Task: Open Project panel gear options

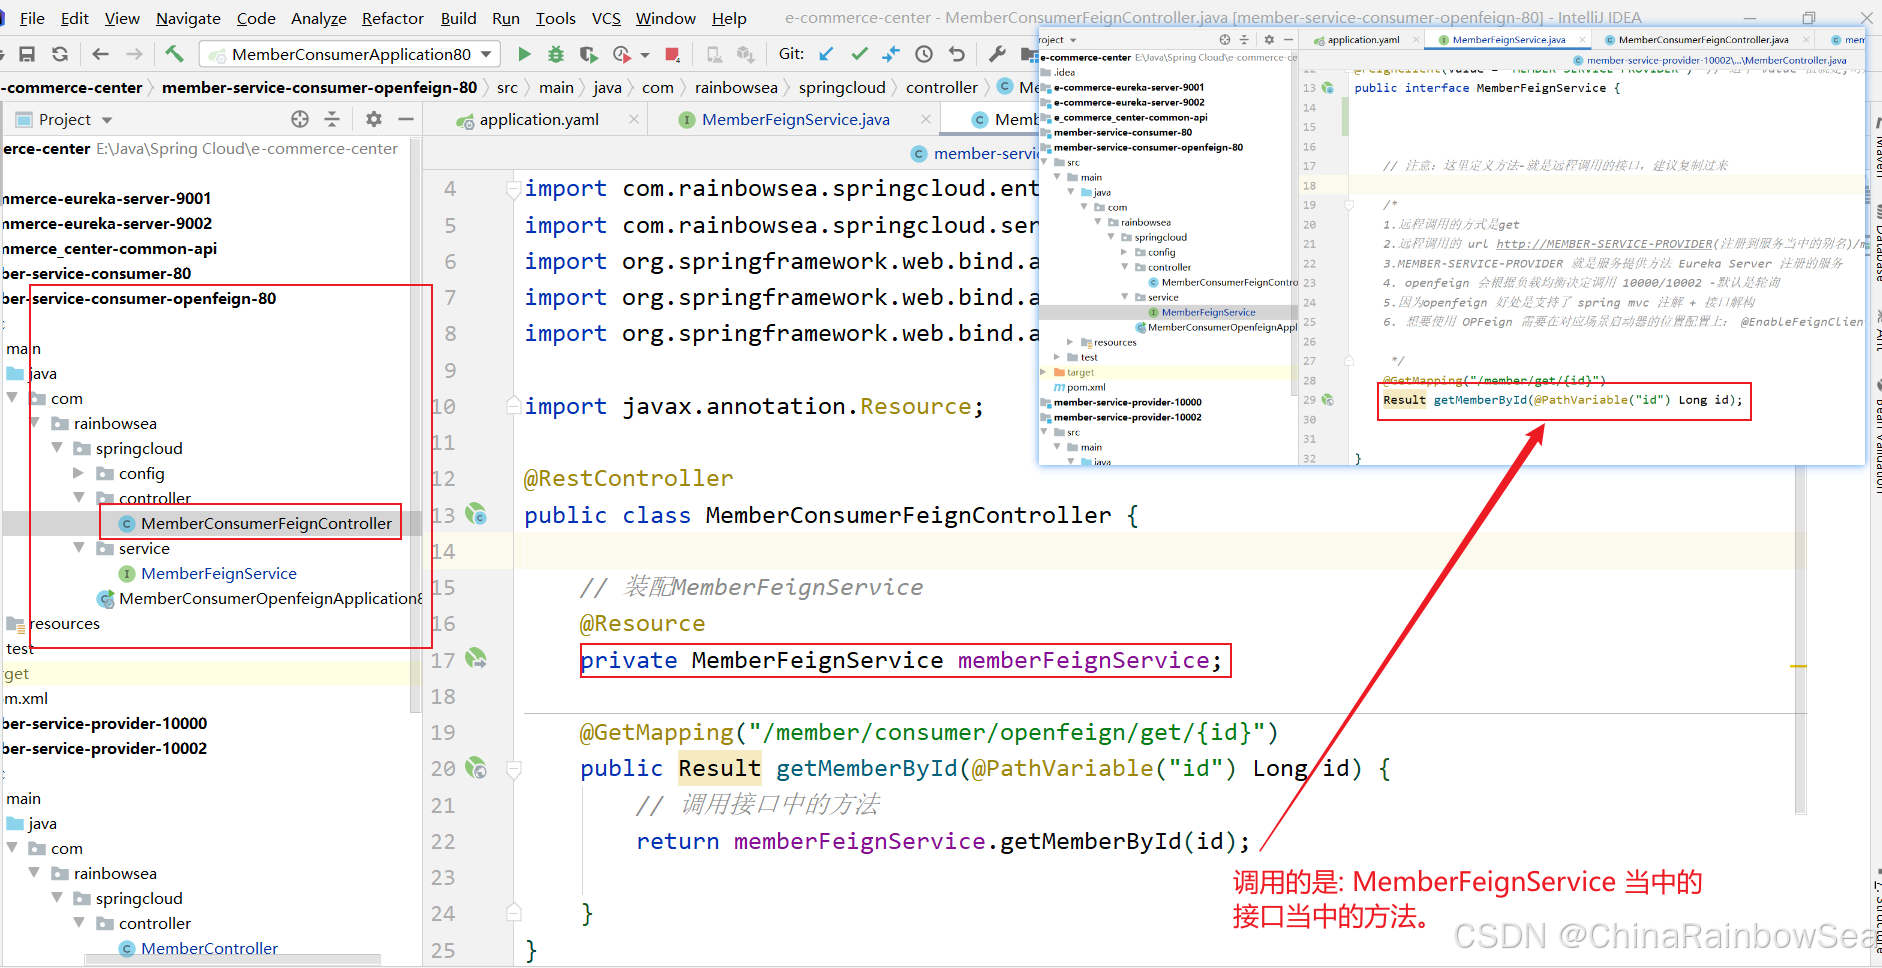Action: coord(373,119)
